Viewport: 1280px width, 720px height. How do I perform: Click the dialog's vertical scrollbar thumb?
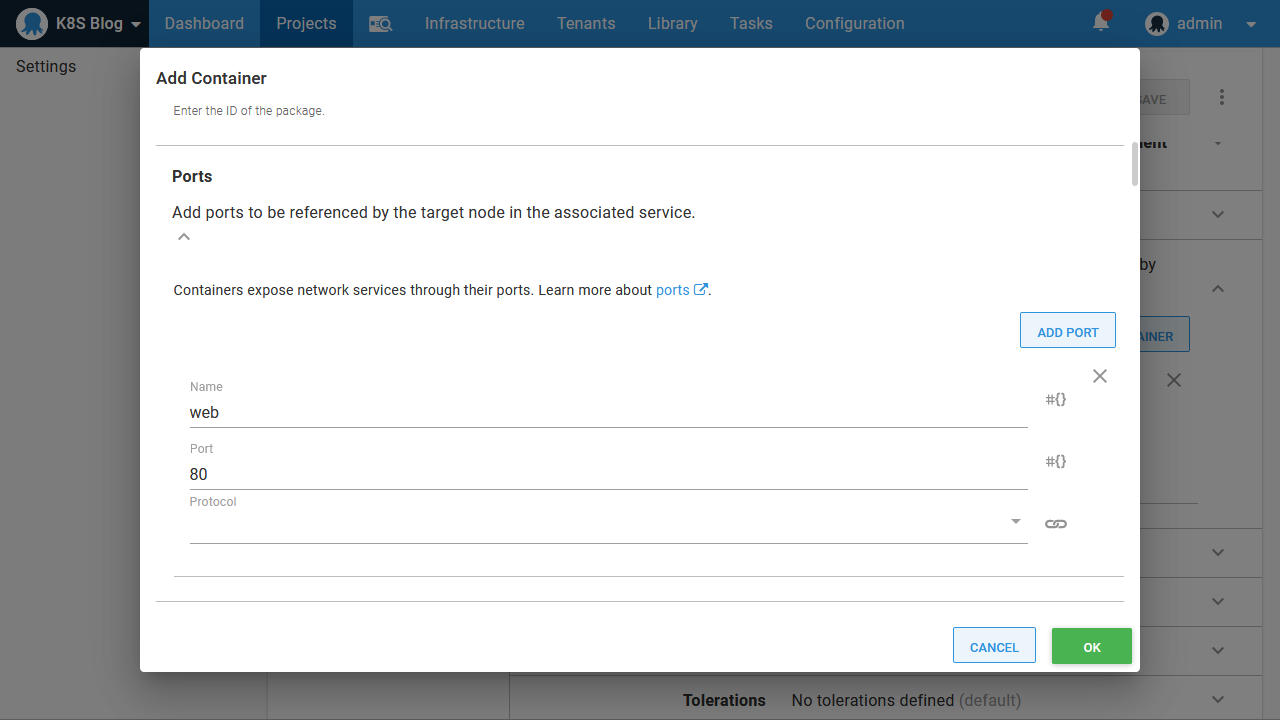click(x=1135, y=165)
